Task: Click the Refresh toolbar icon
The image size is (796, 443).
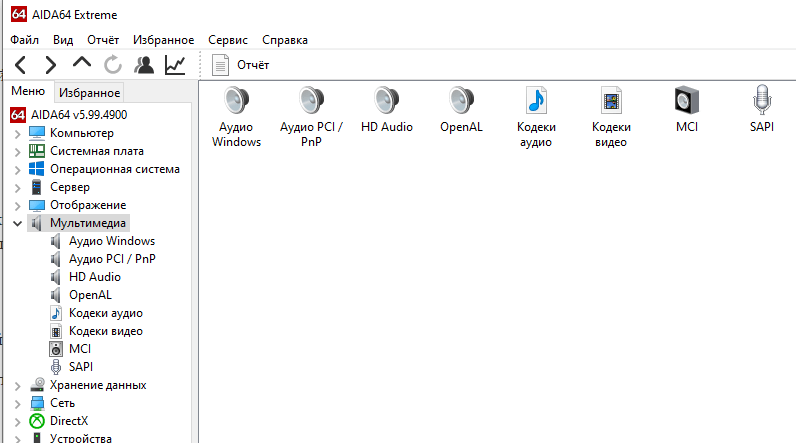Action: tap(113, 65)
